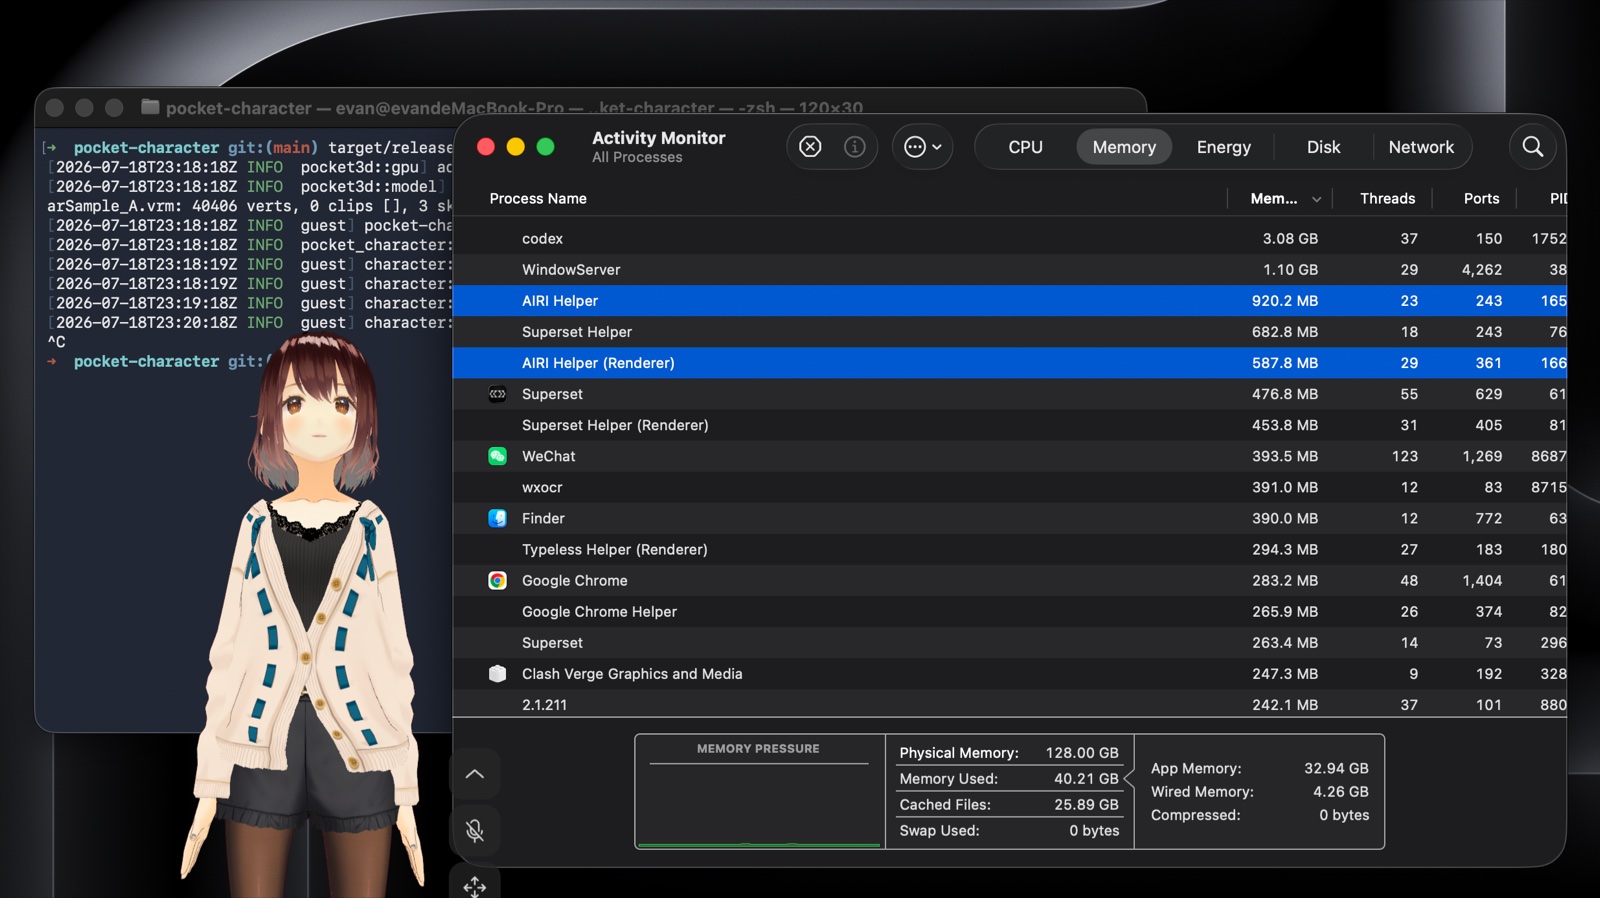
Task: Click the stop process X icon
Action: tap(810, 147)
